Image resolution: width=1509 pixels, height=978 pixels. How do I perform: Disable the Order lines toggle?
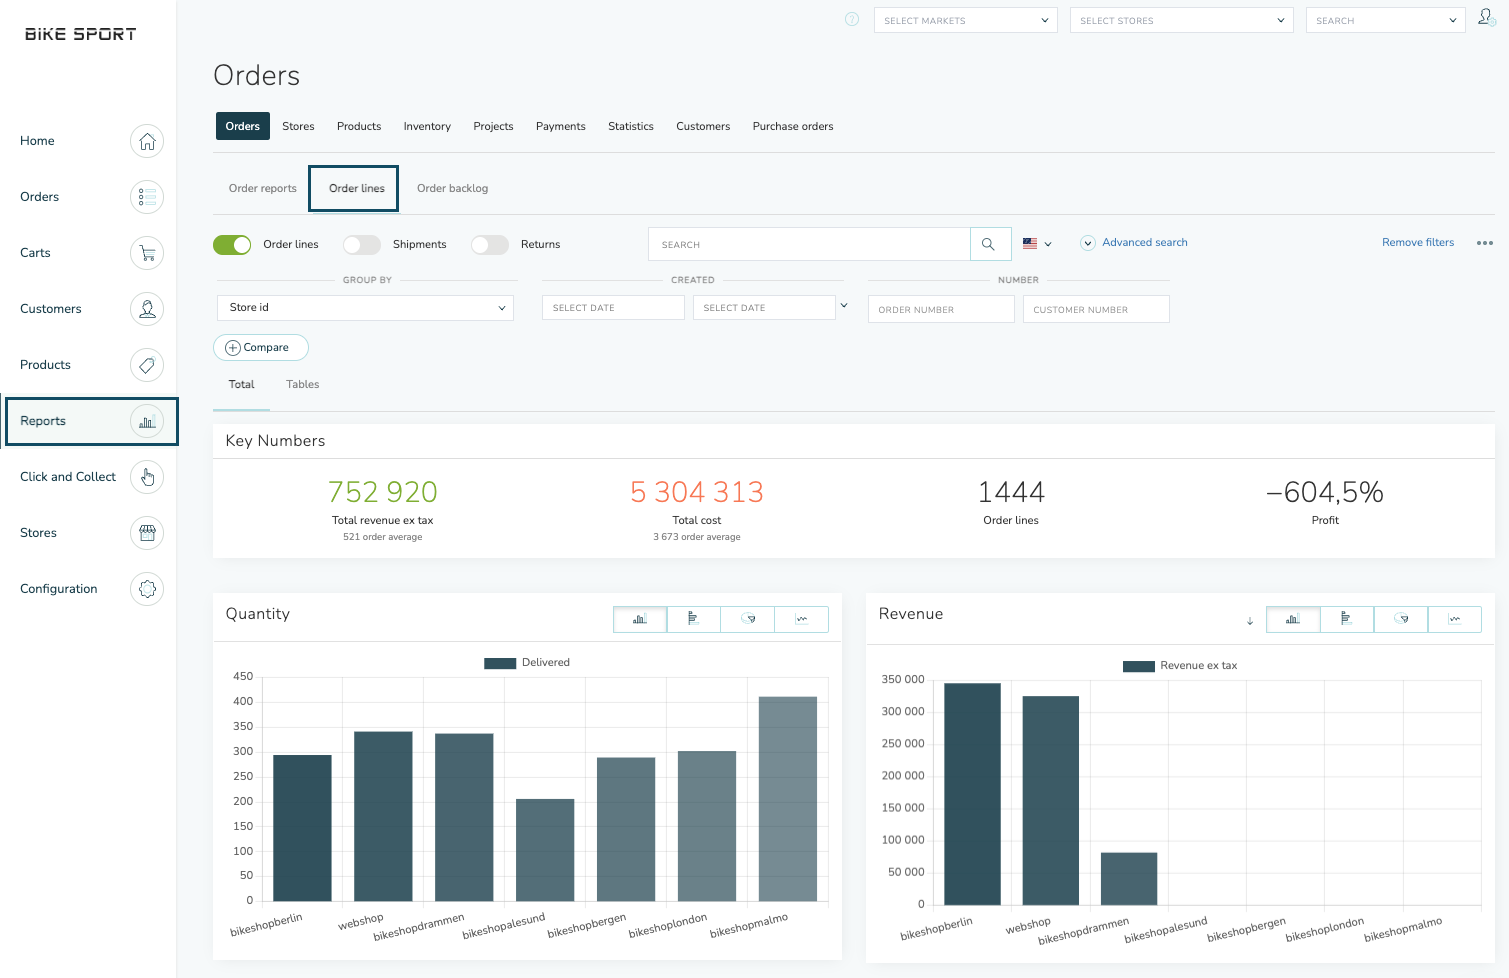[x=232, y=245]
